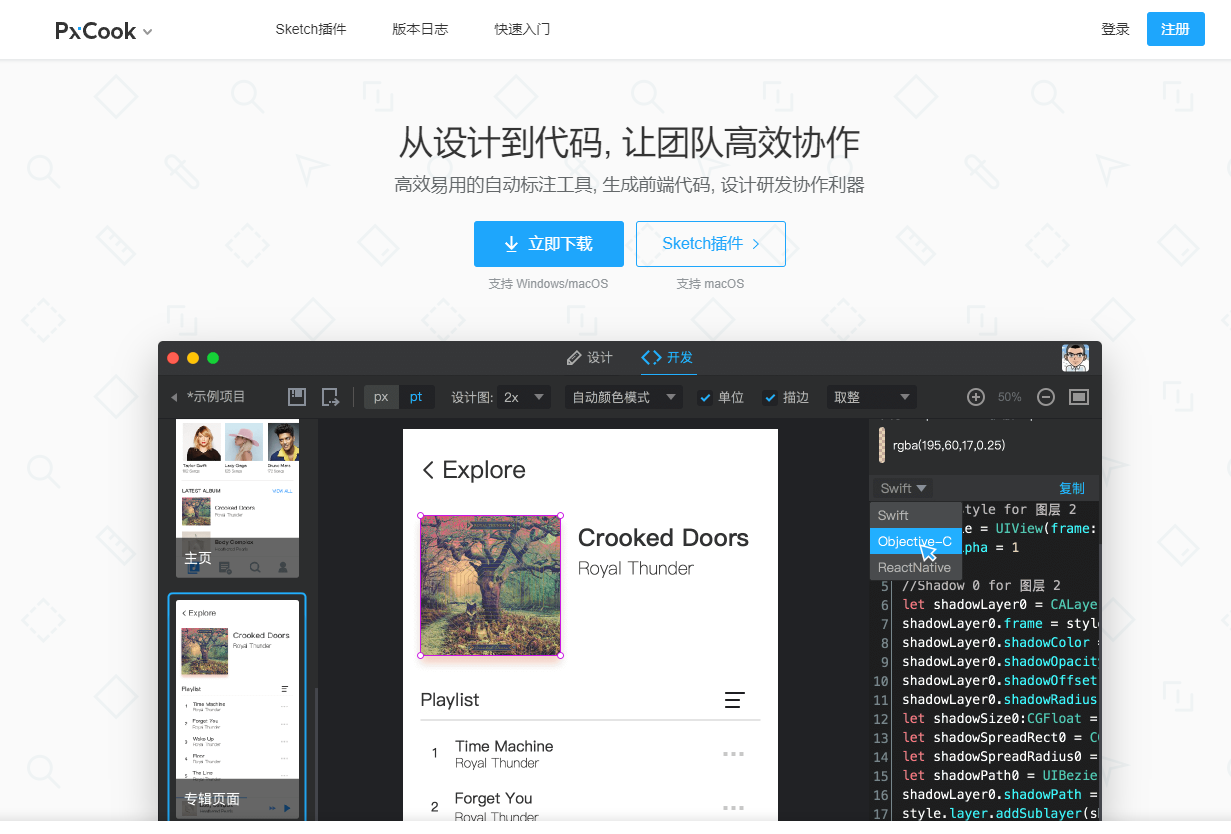Click the Playlist list menu icon

click(x=735, y=700)
